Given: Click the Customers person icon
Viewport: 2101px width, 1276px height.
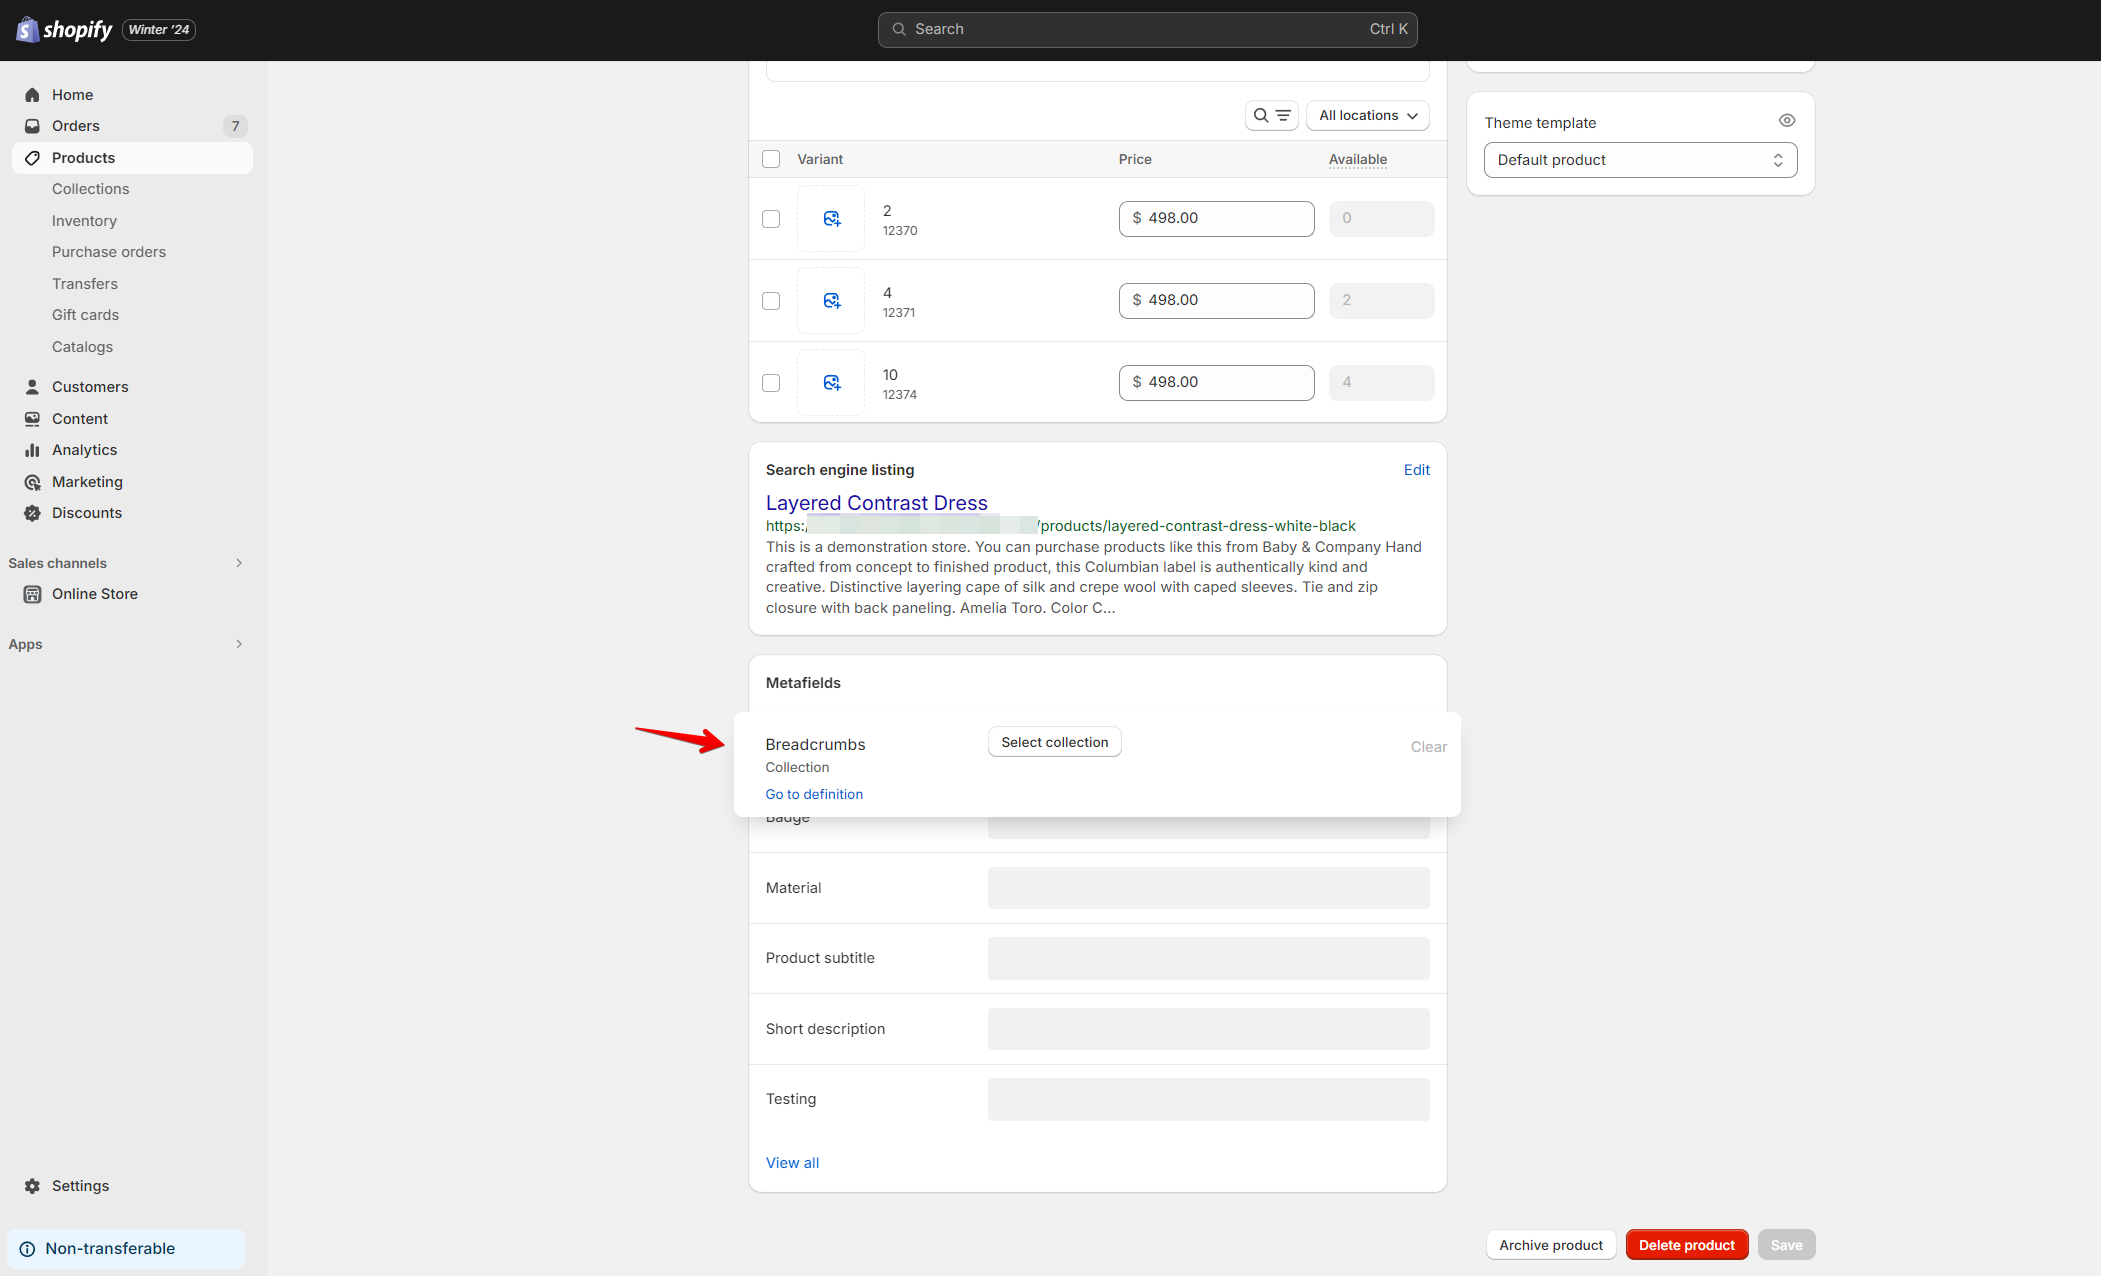Looking at the screenshot, I should pos(32,387).
